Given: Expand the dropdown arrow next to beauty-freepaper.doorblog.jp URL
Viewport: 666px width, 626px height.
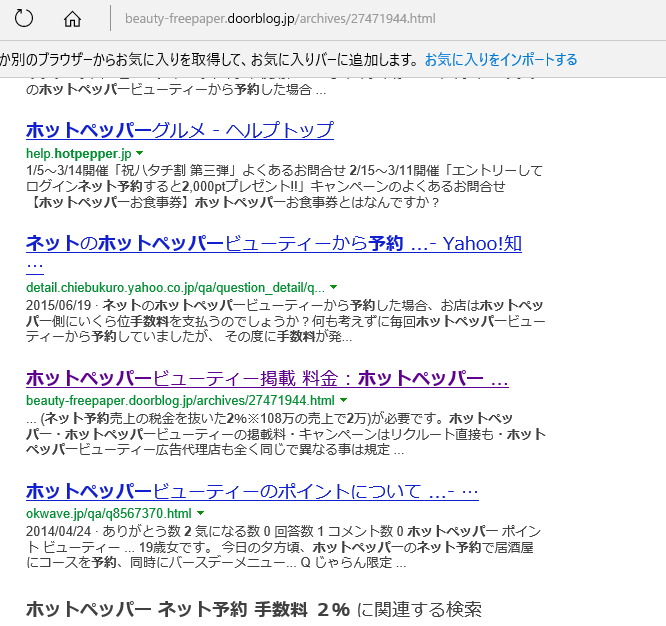Looking at the screenshot, I should point(344,400).
